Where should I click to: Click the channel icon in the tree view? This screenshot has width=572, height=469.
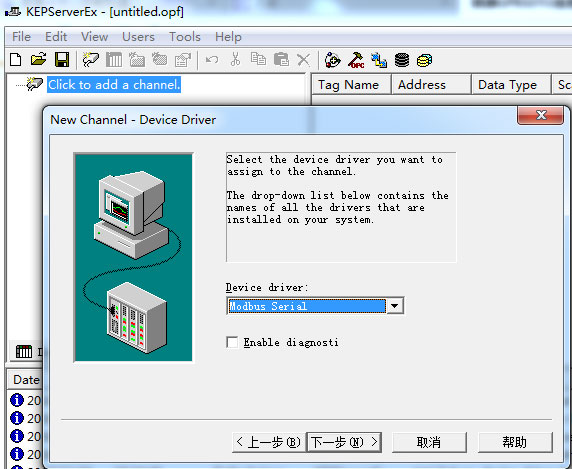[35, 84]
